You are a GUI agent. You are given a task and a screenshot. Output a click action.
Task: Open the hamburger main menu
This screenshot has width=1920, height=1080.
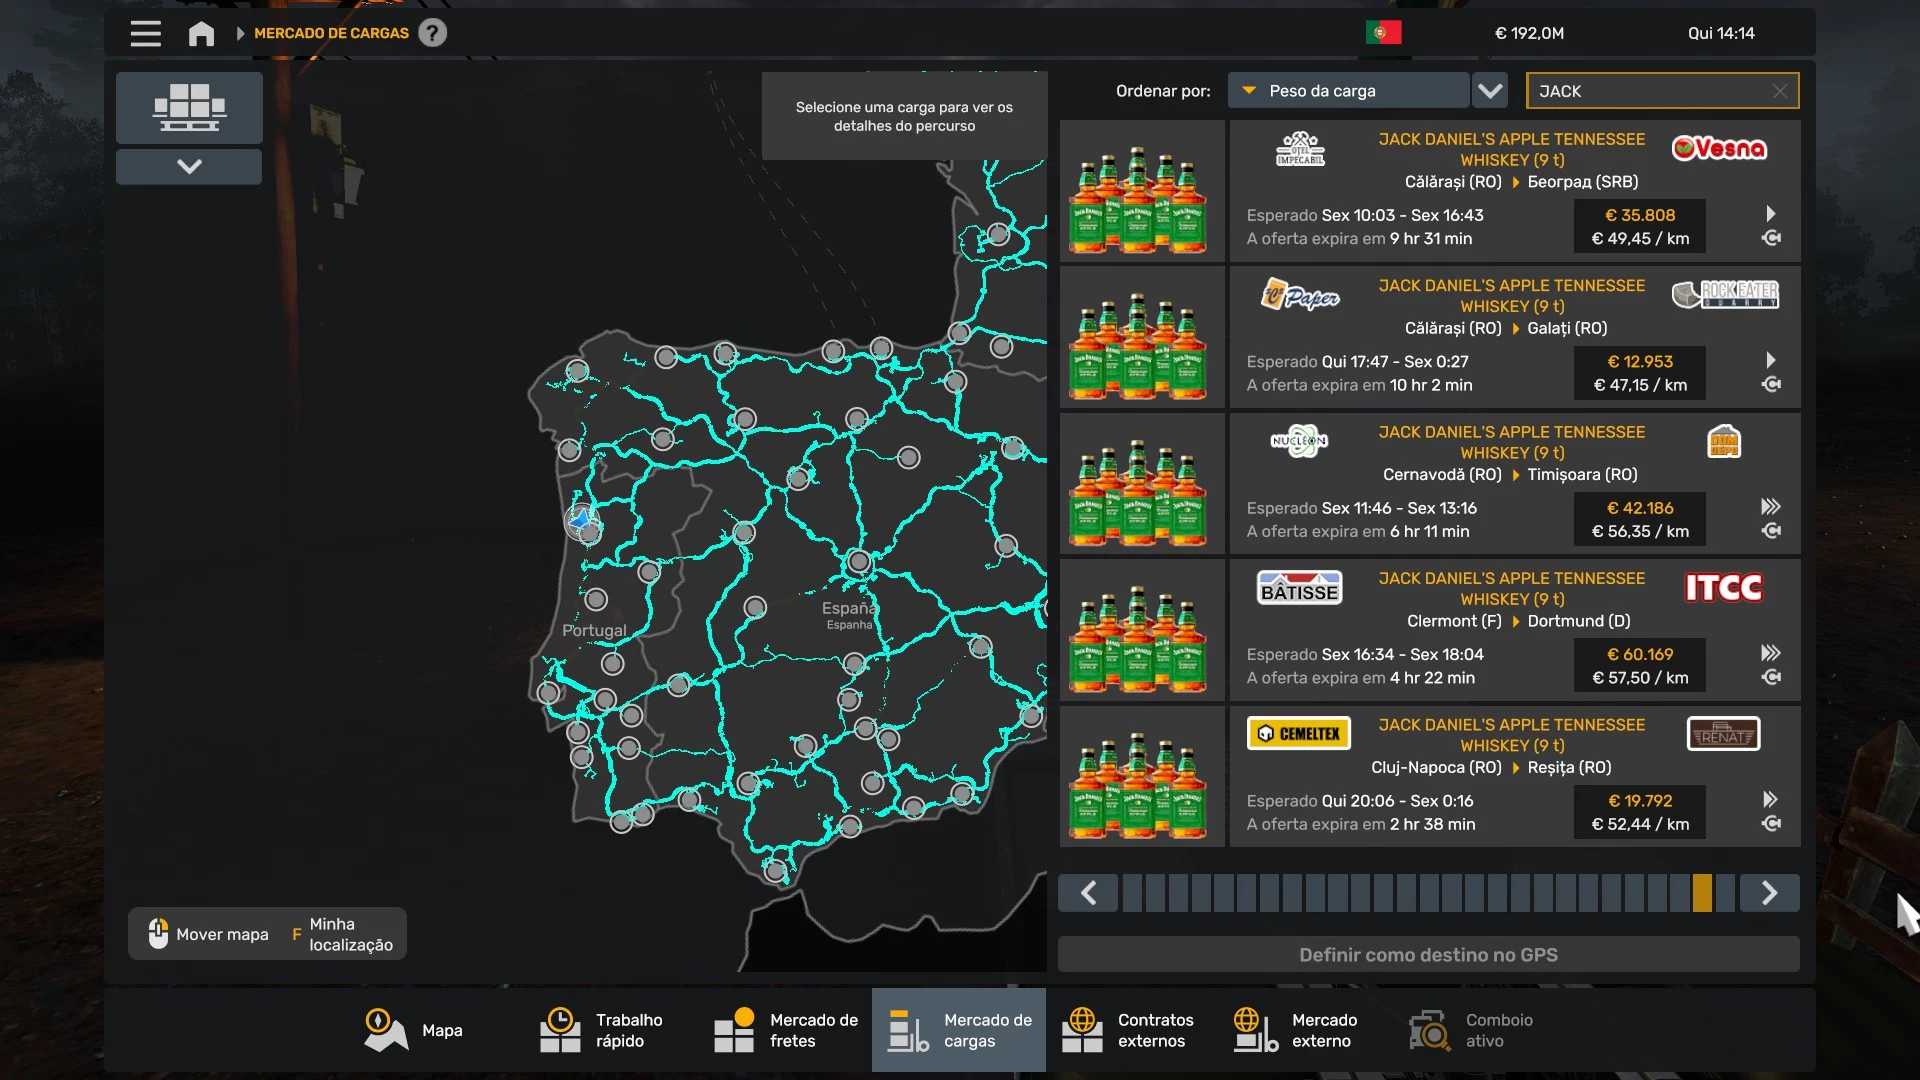click(145, 33)
